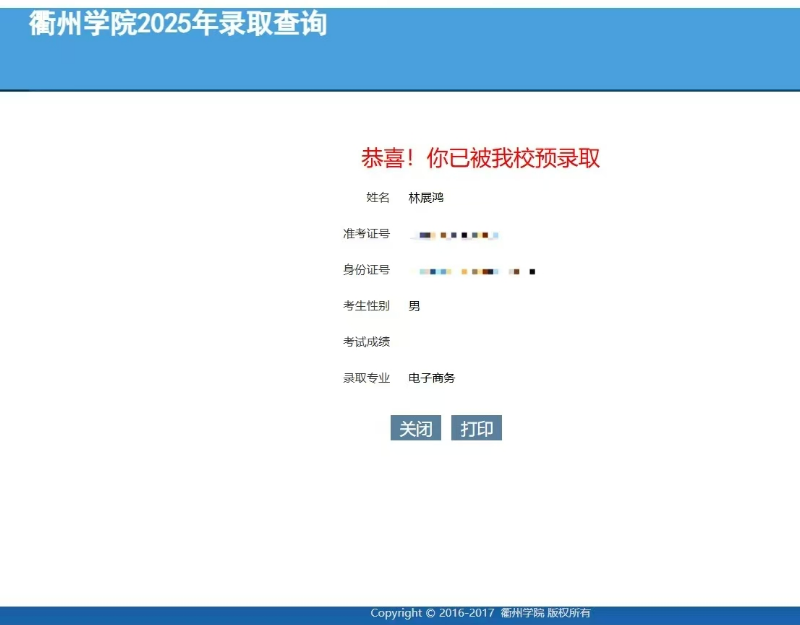Select the red 恭喜！你已被我校预录取 heading
800x625 pixels.
[480, 158]
